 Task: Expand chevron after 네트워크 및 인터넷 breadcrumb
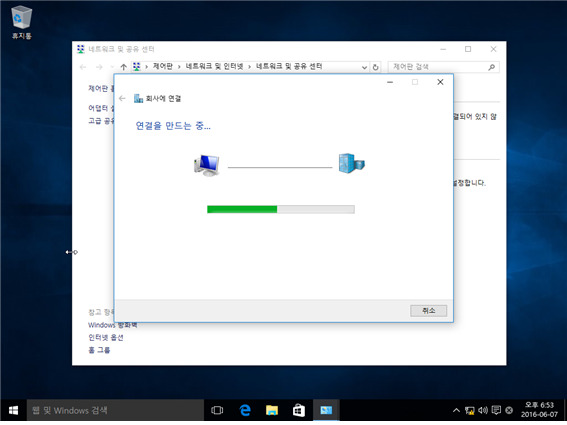[249, 67]
